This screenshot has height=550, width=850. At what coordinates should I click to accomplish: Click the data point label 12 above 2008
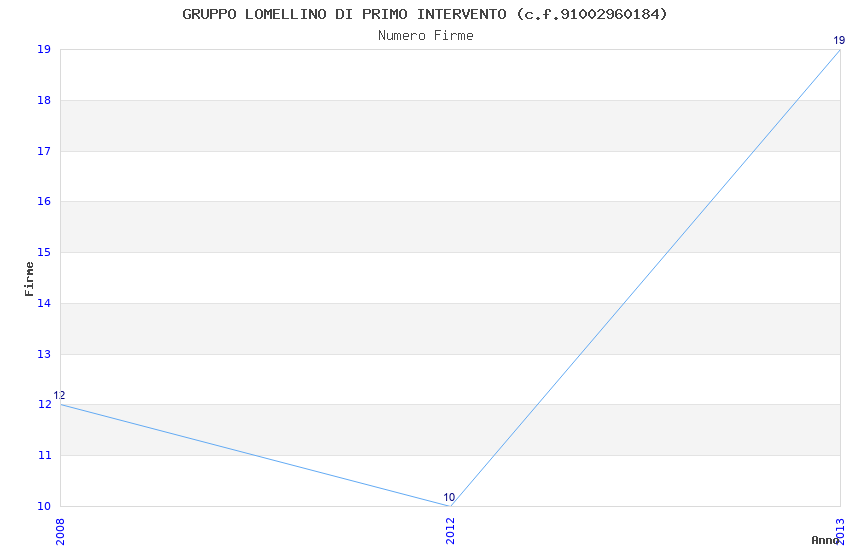point(59,396)
